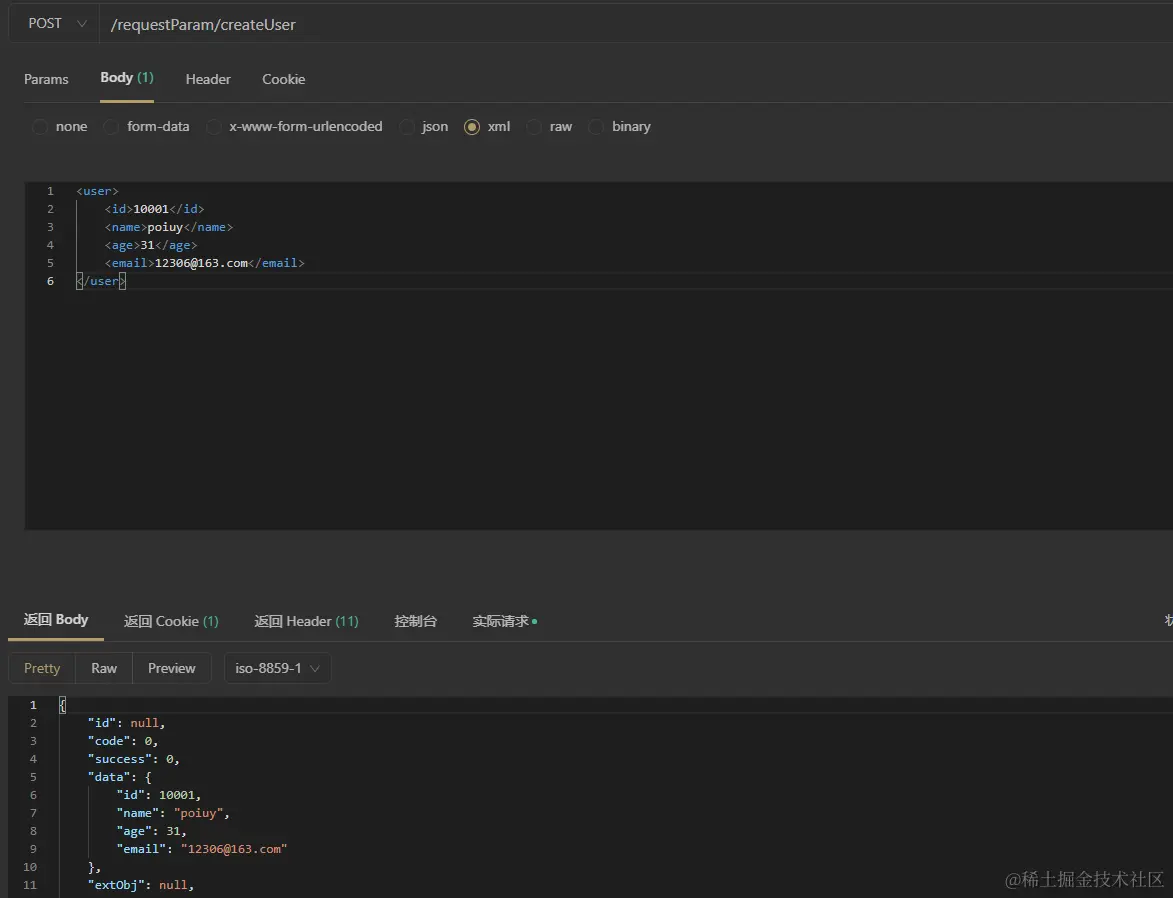Click the <user> opening tag line
The width and height of the screenshot is (1173, 898).
point(97,191)
